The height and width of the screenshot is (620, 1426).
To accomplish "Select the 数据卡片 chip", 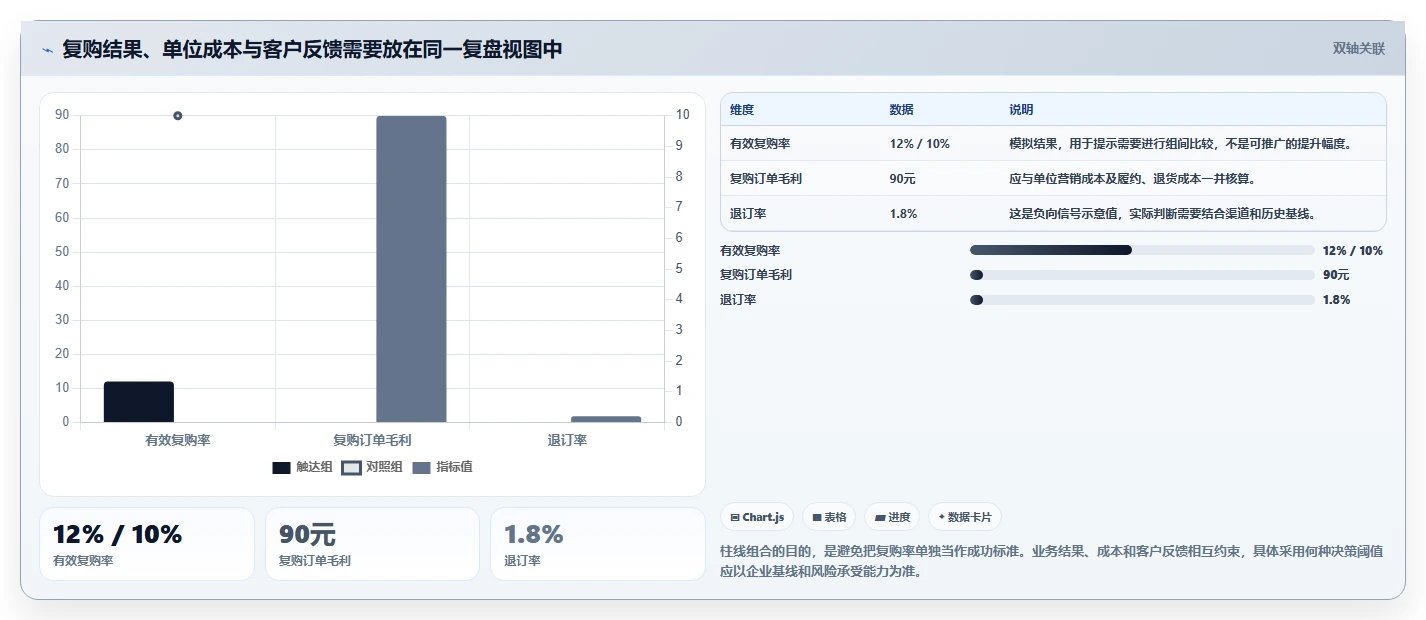I will pyautogui.click(x=965, y=517).
